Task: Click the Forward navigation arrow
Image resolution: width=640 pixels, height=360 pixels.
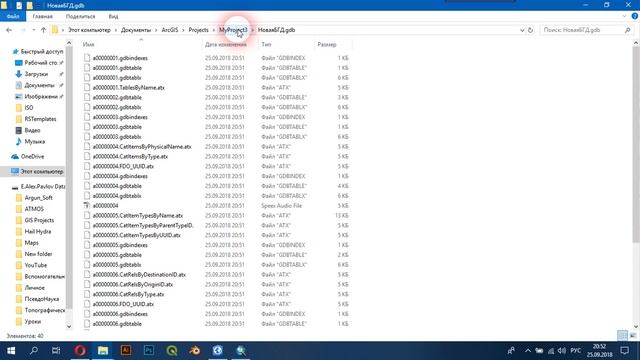Action: (23, 30)
